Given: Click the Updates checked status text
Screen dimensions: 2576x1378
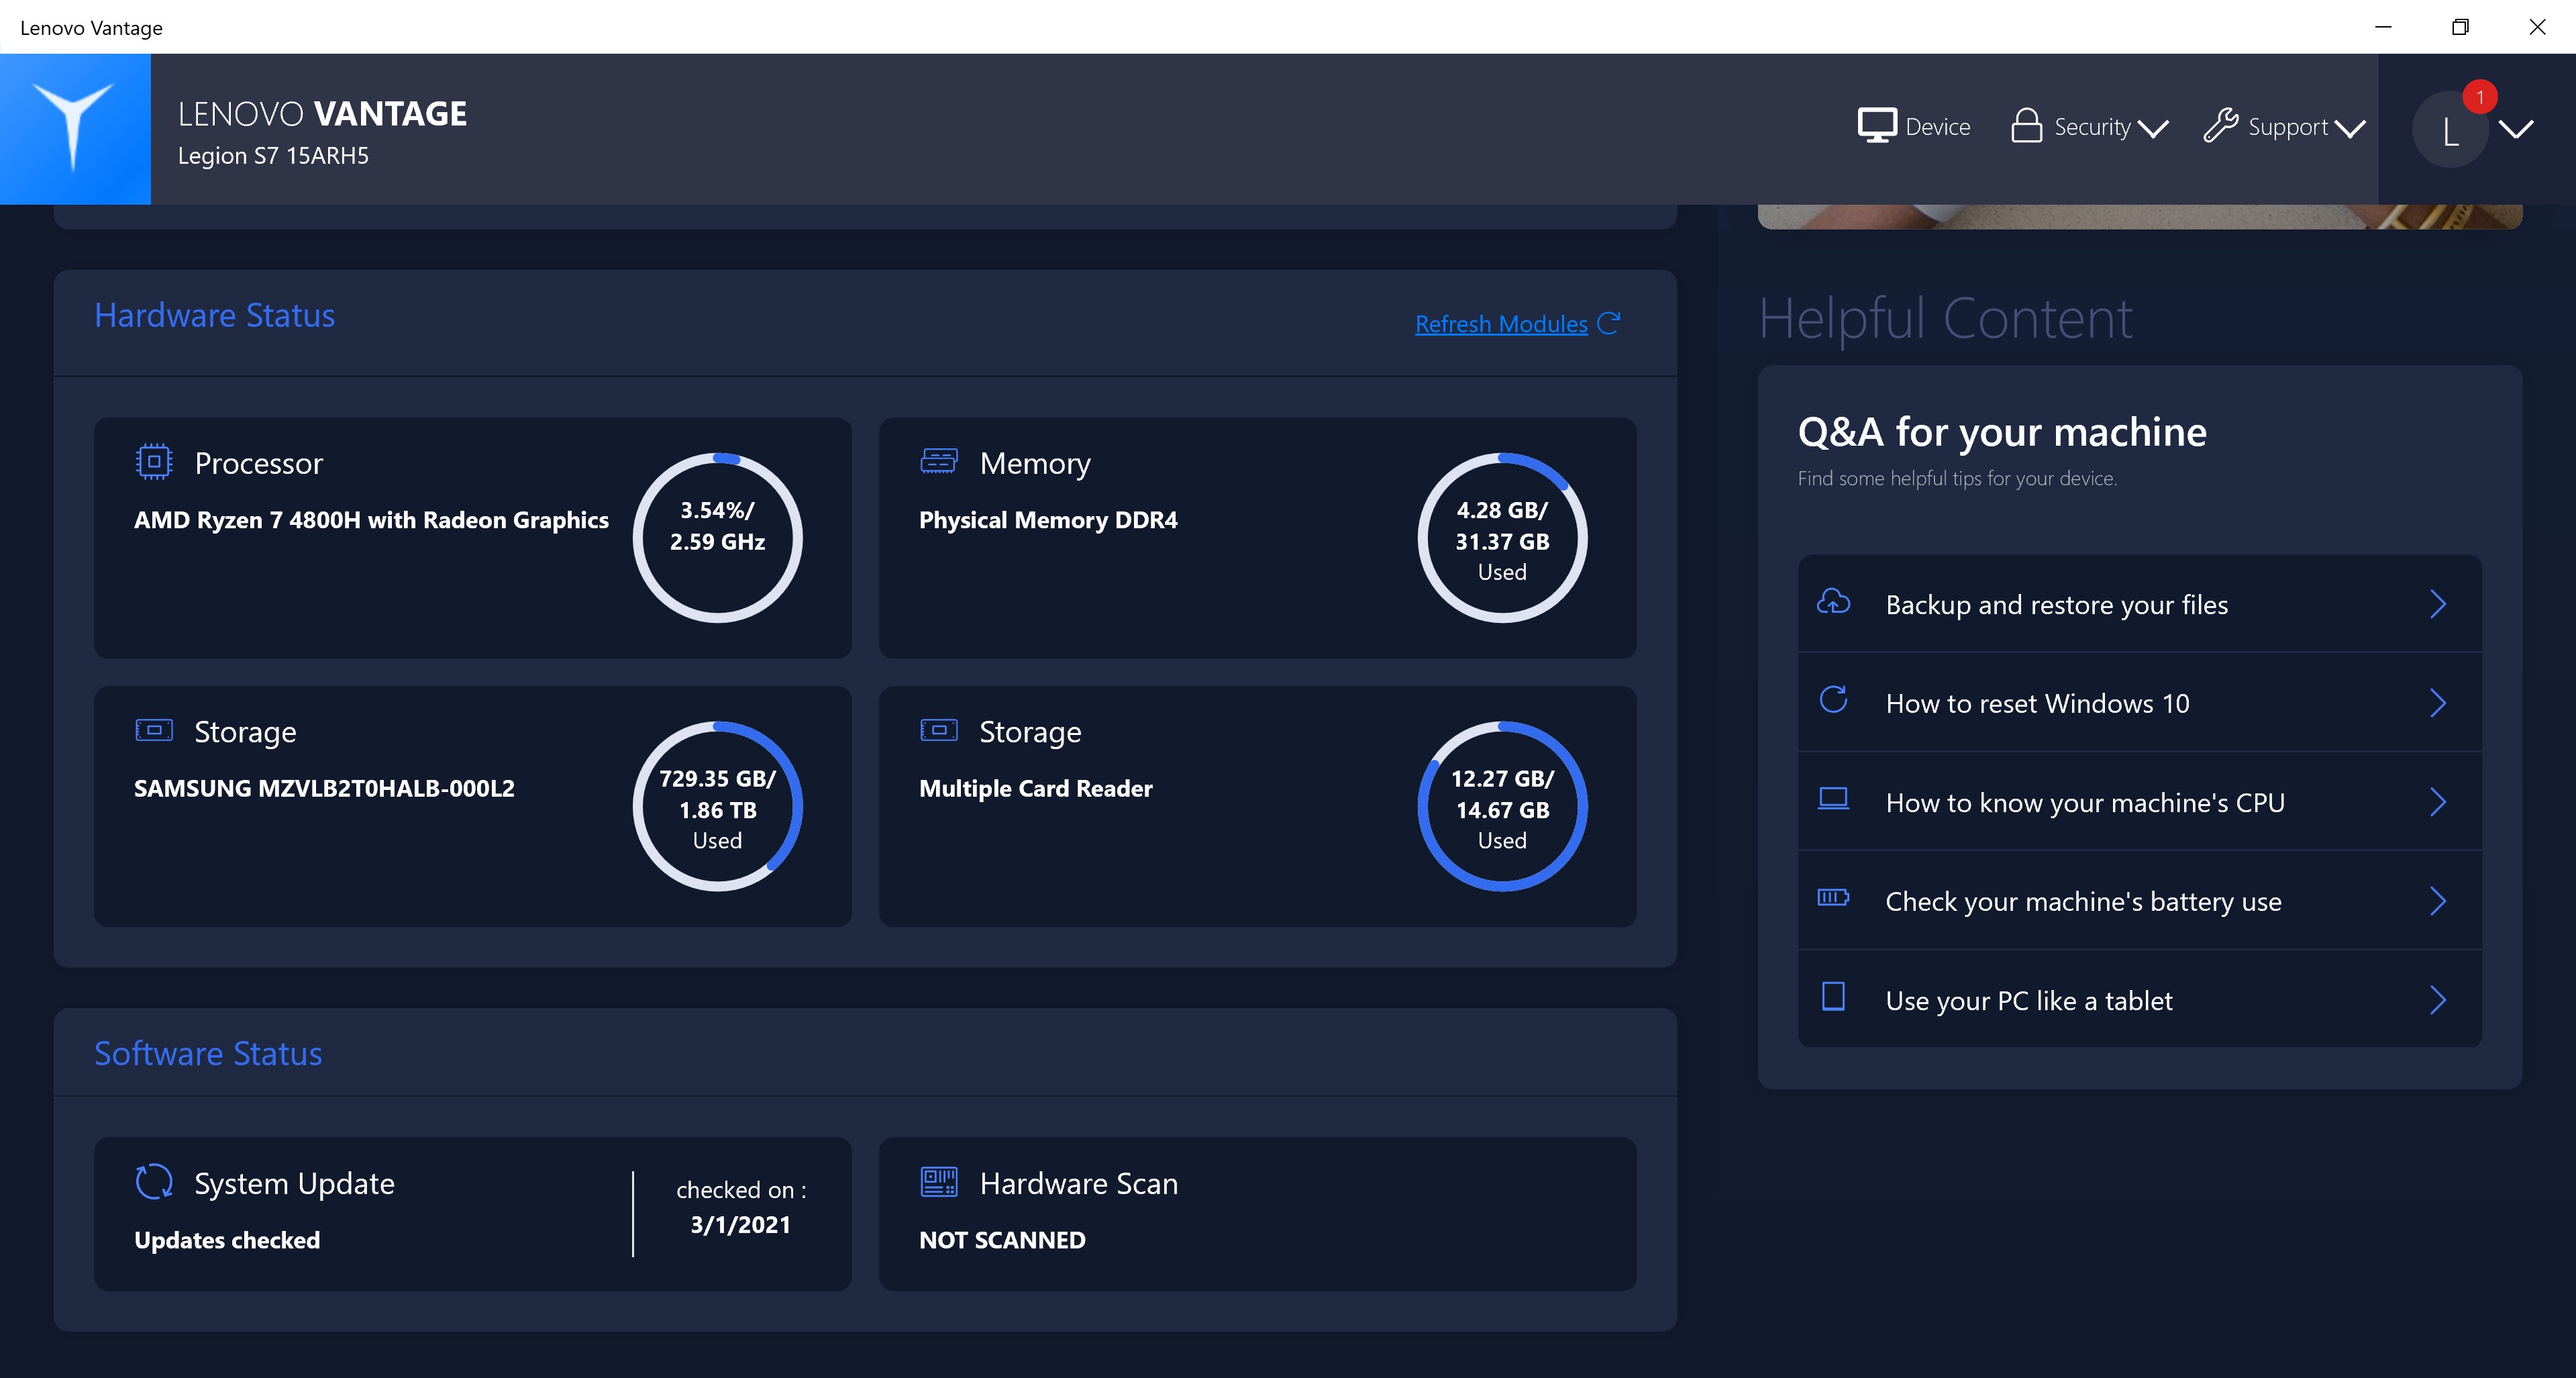Looking at the screenshot, I should [227, 1240].
